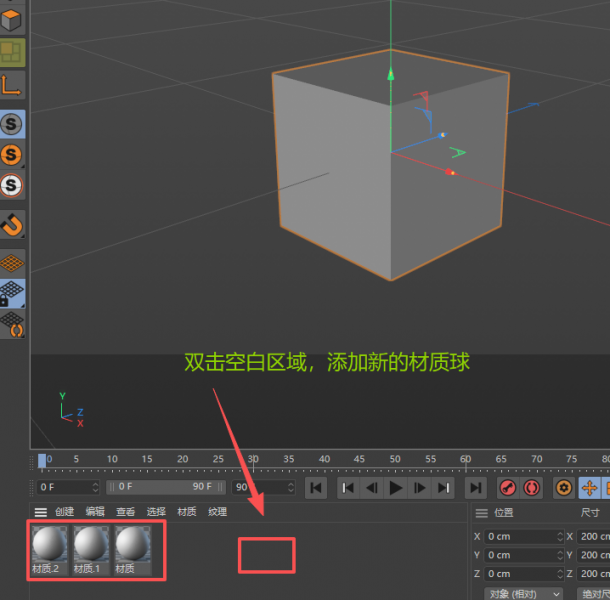Switch to Model mode cube icon
Image resolution: width=610 pixels, height=600 pixels.
pyautogui.click(x=12, y=19)
